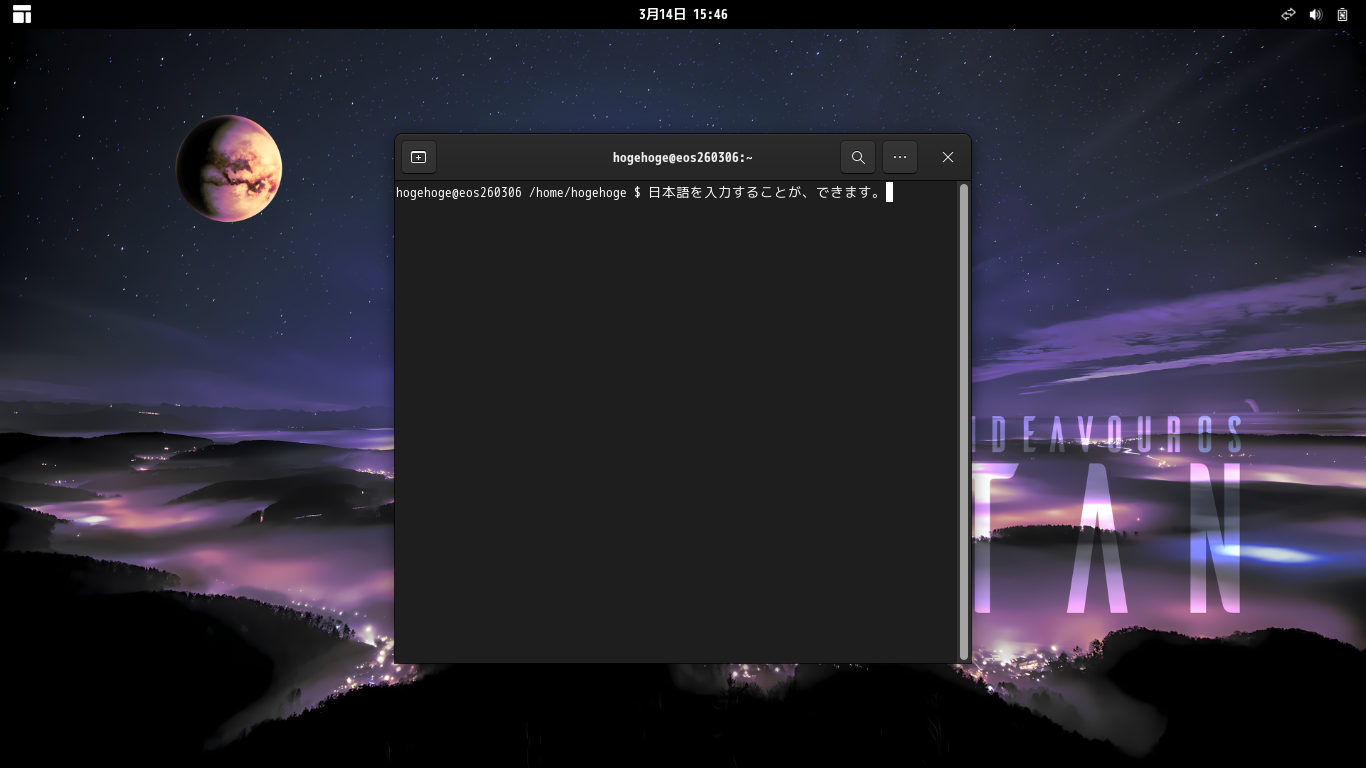Image resolution: width=1366 pixels, height=768 pixels.
Task: Click the terminal vertical scrollbar
Action: [x=964, y=421]
